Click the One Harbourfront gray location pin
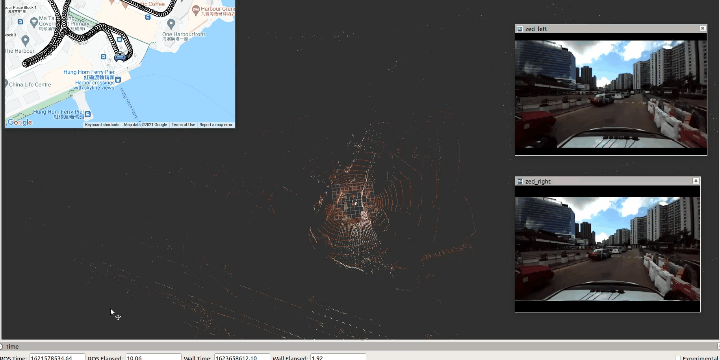 [x=171, y=23]
